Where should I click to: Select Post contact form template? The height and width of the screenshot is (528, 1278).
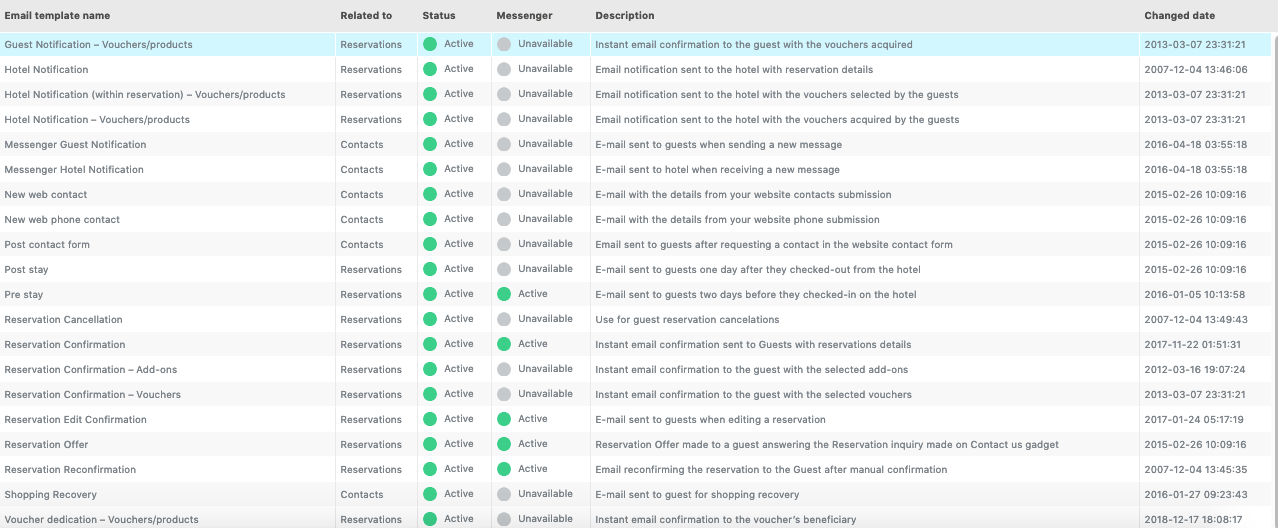click(47, 244)
